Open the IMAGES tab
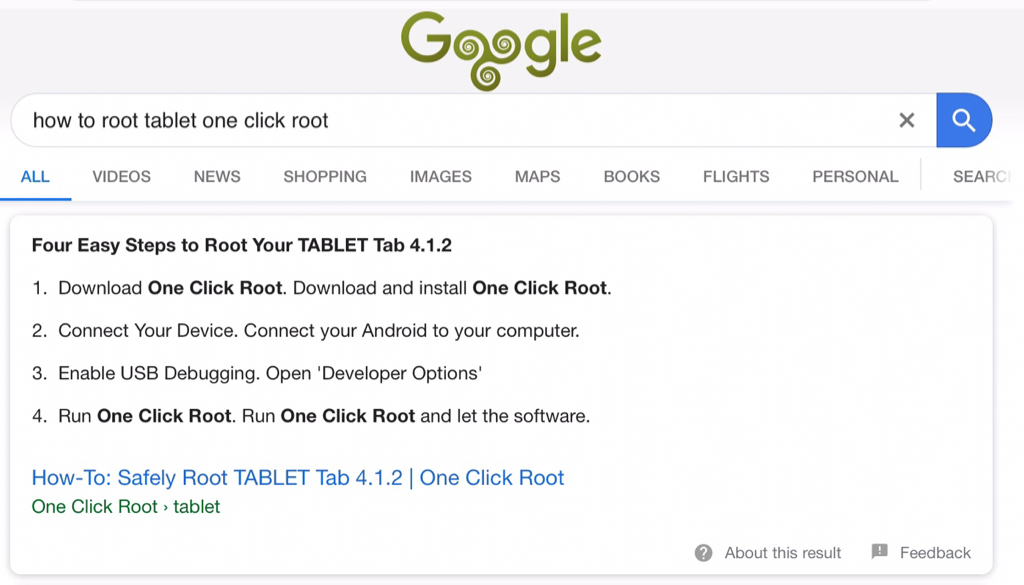Screen dimensions: 1024x585 441,176
